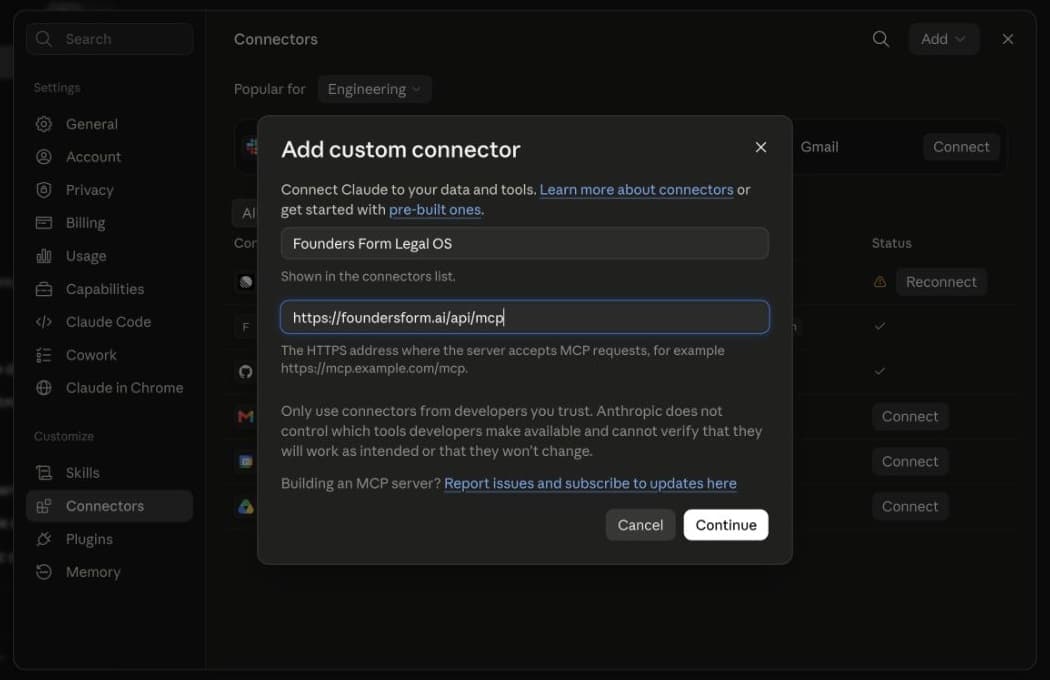
Task: Close the settings window with X
Action: pos(1008,39)
